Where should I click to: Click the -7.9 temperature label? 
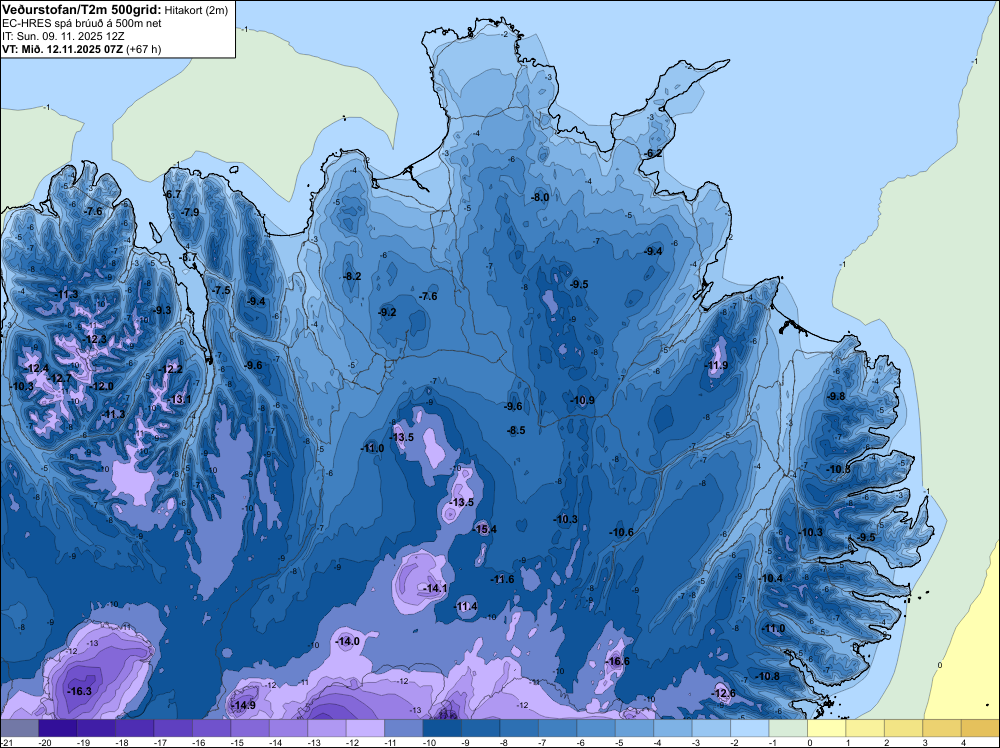(190, 212)
